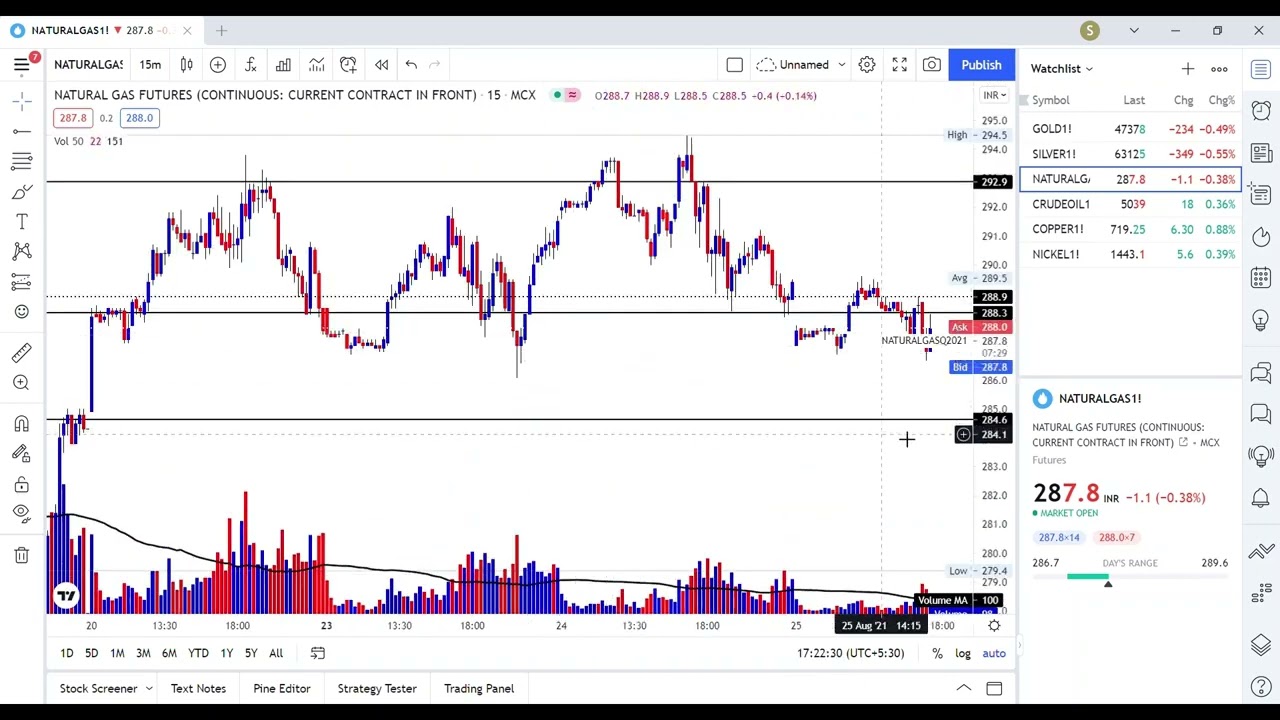The image size is (1280, 720).
Task: Open indicator templates icon
Action: [316, 65]
